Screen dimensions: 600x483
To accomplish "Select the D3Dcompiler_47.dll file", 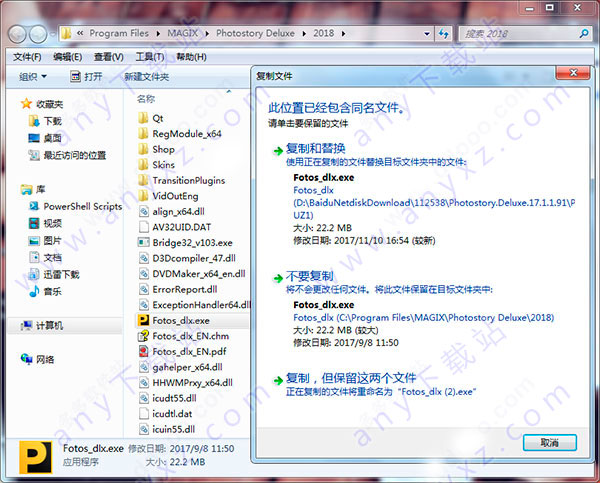I will [194, 258].
